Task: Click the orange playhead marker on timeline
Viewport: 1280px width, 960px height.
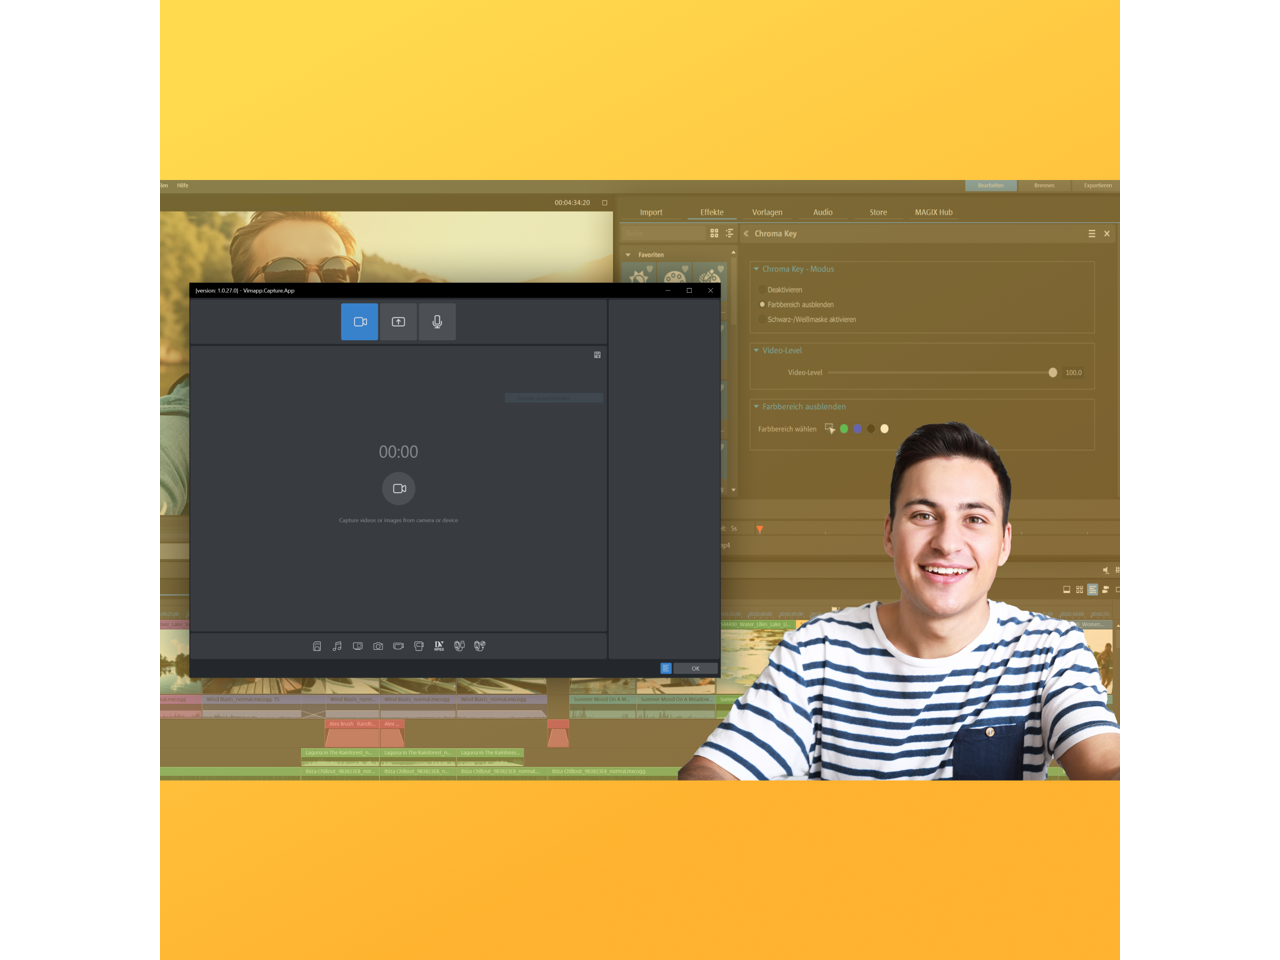Action: point(760,529)
